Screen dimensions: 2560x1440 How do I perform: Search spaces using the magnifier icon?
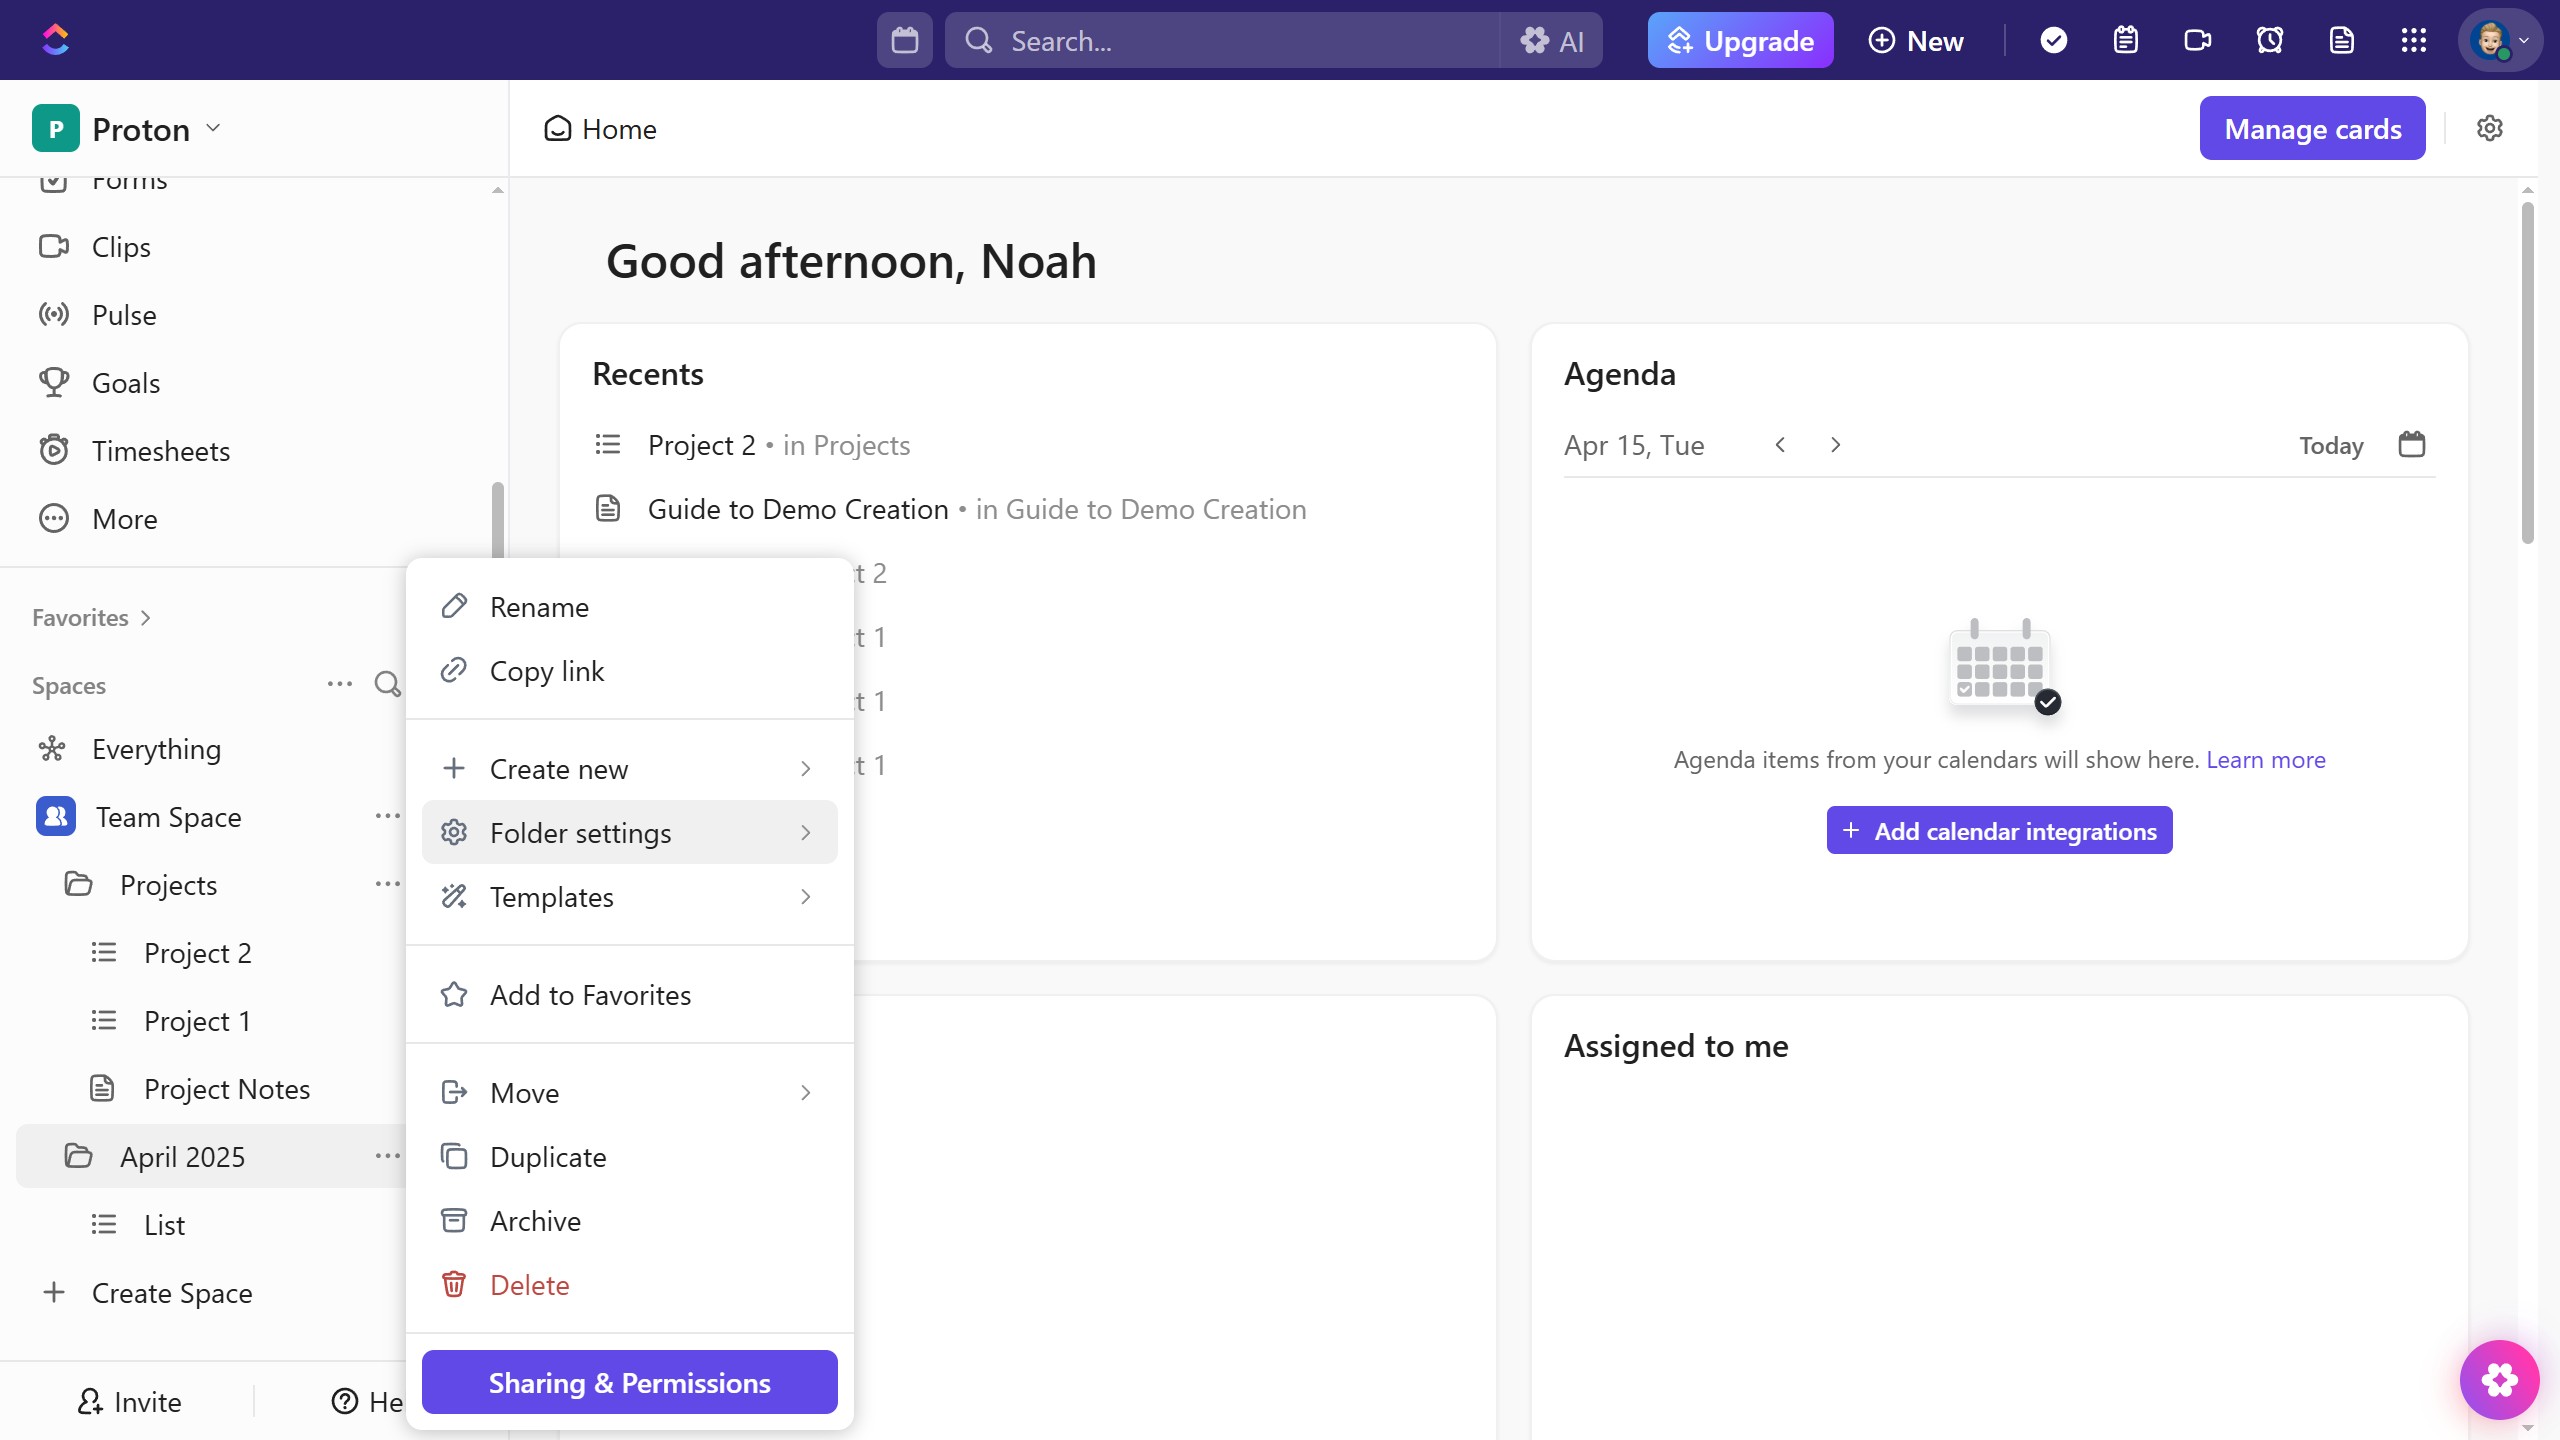387,685
